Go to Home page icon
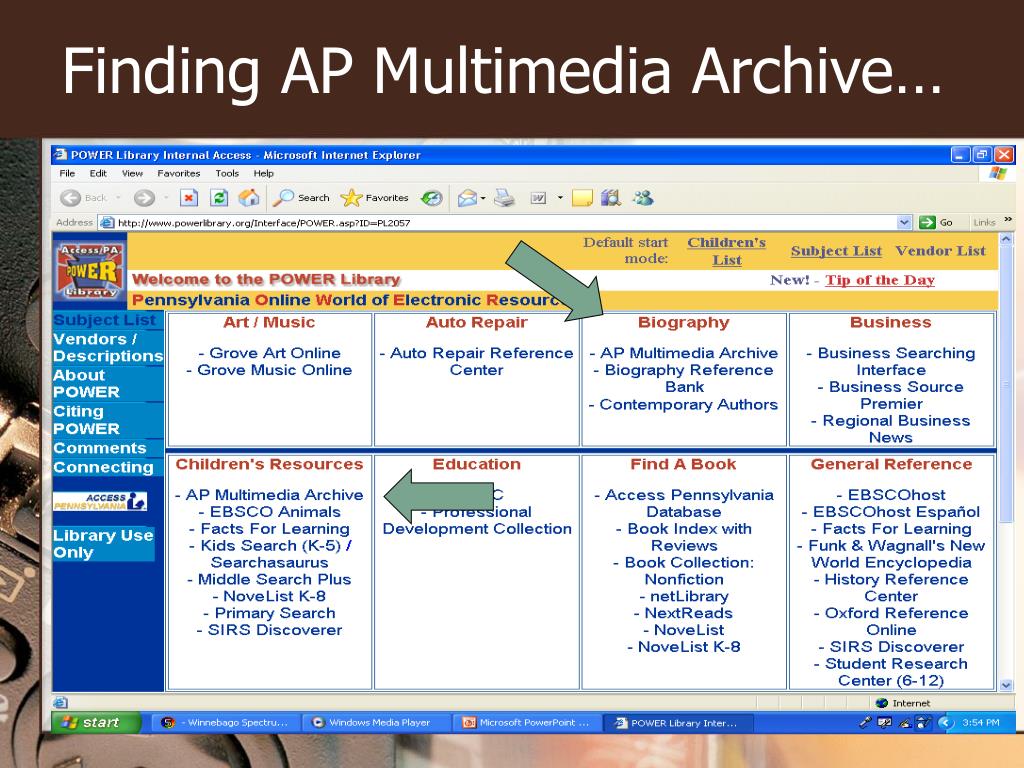 (x=249, y=198)
